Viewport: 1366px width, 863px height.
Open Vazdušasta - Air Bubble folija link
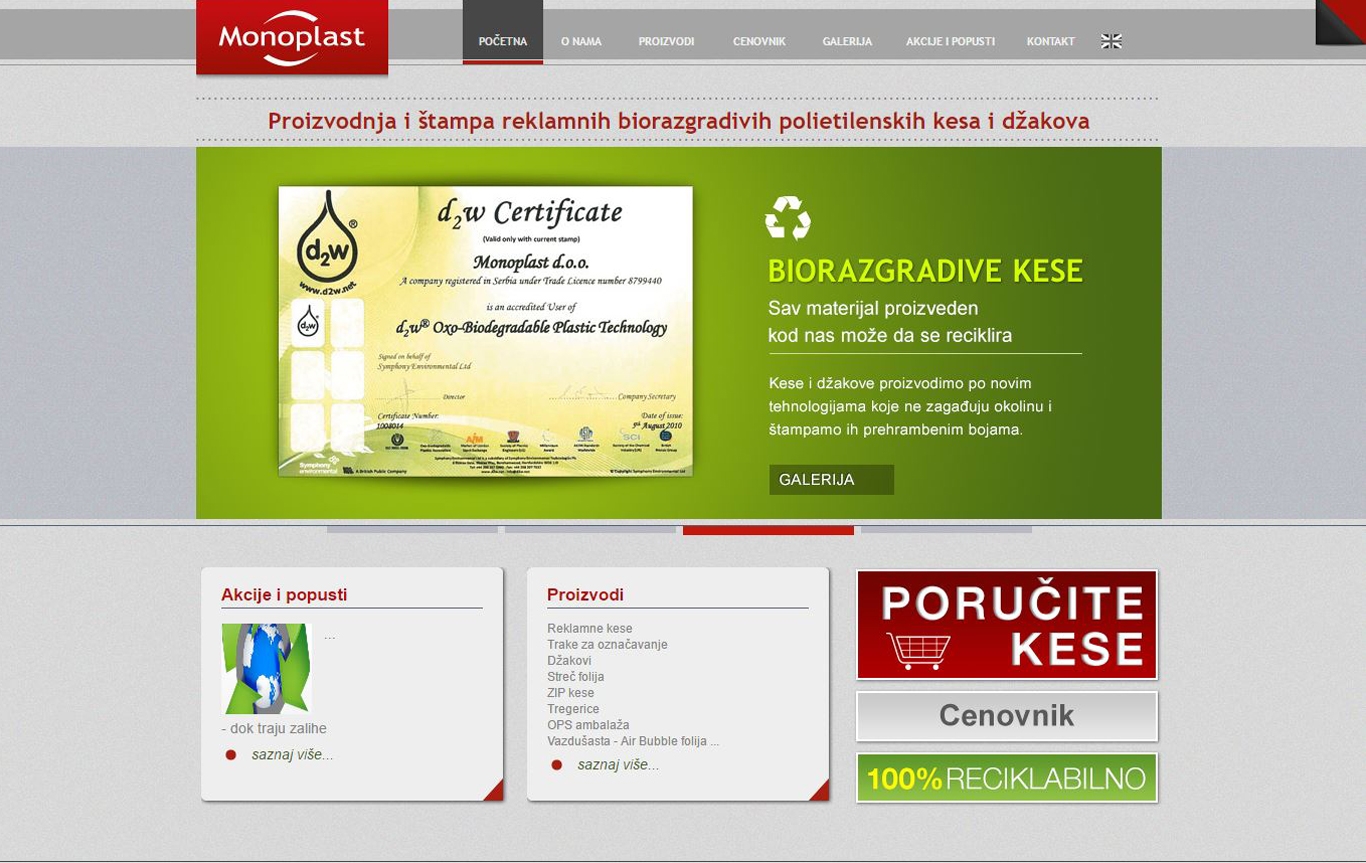point(633,741)
